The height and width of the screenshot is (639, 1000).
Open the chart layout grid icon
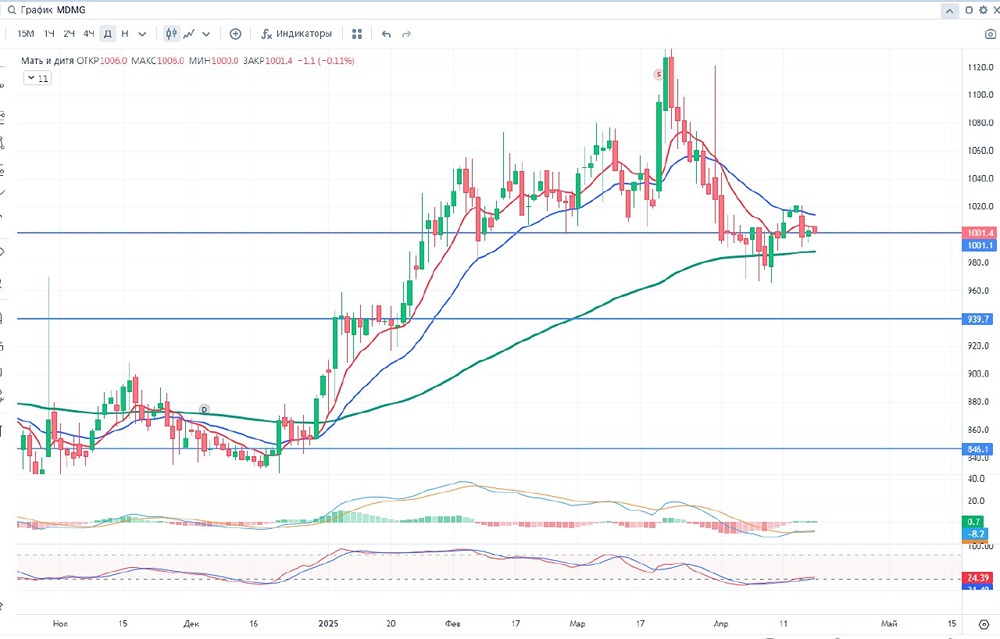pos(357,34)
